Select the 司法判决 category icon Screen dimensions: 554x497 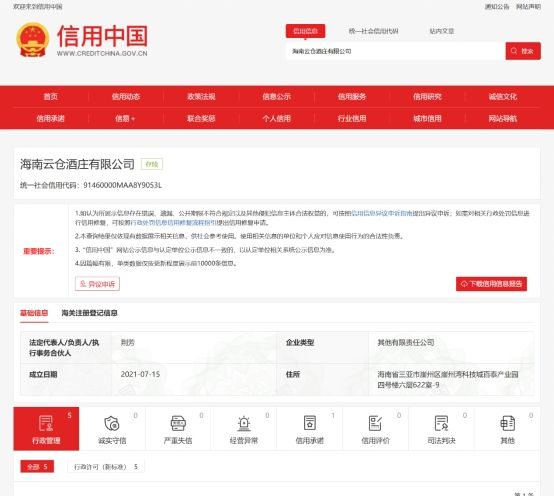point(442,429)
